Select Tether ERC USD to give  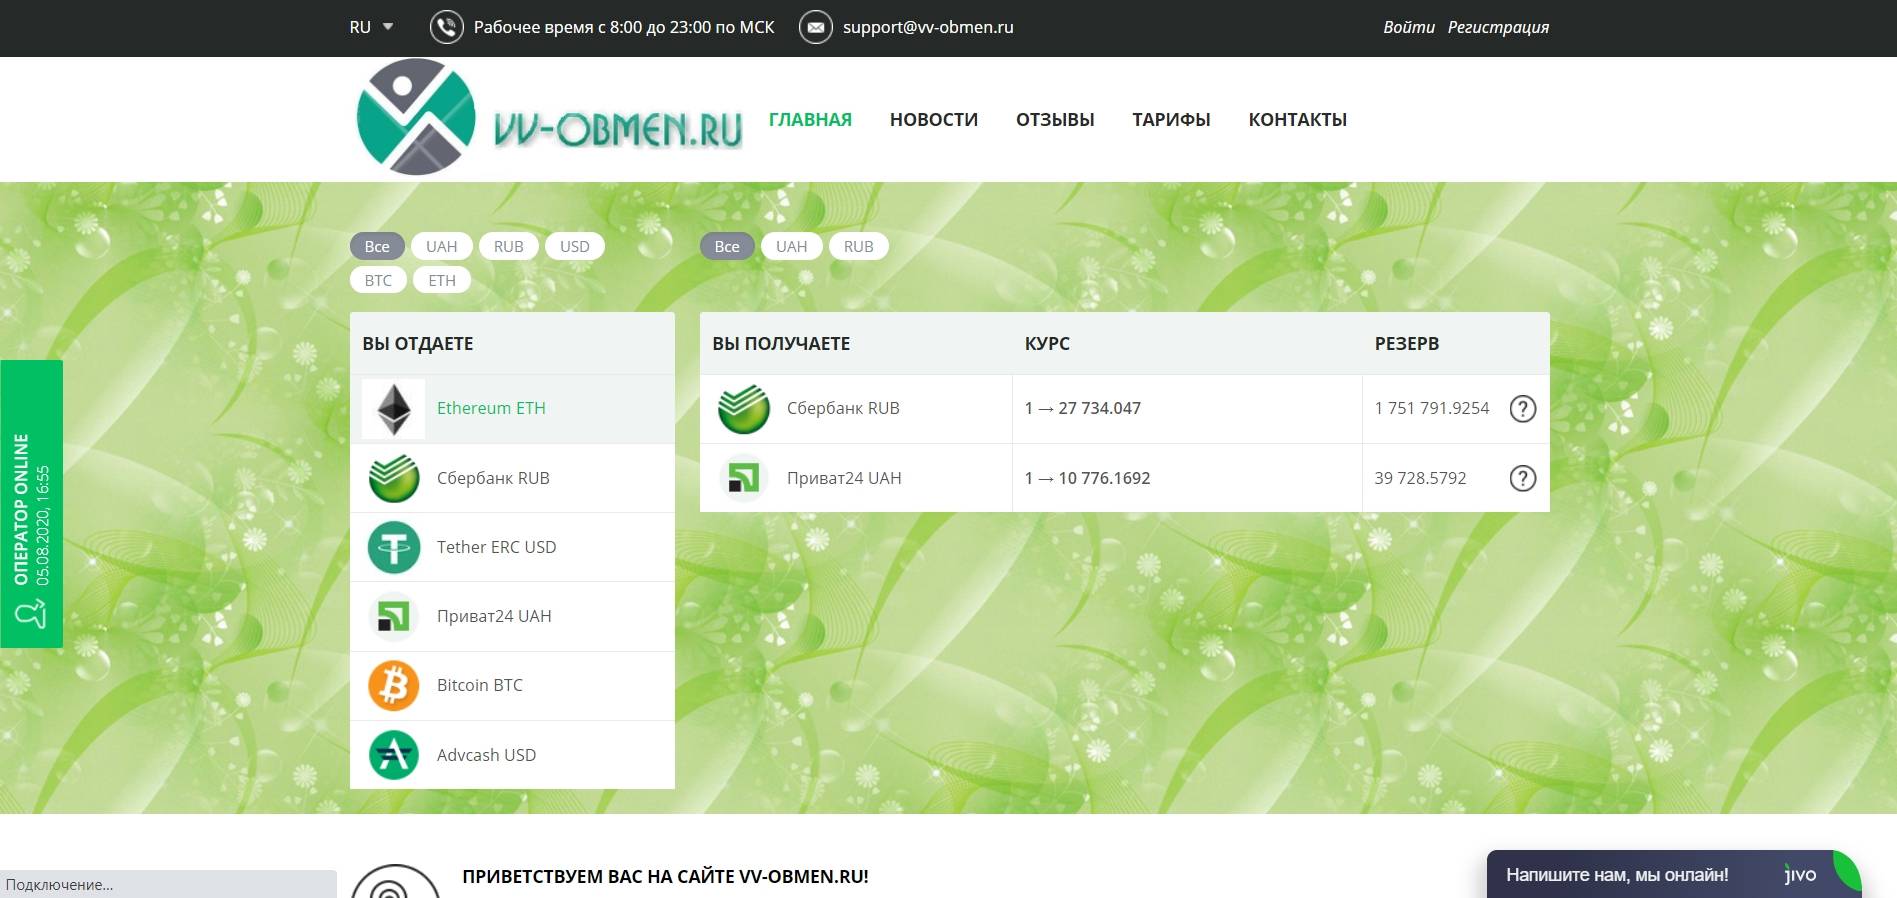pos(512,547)
